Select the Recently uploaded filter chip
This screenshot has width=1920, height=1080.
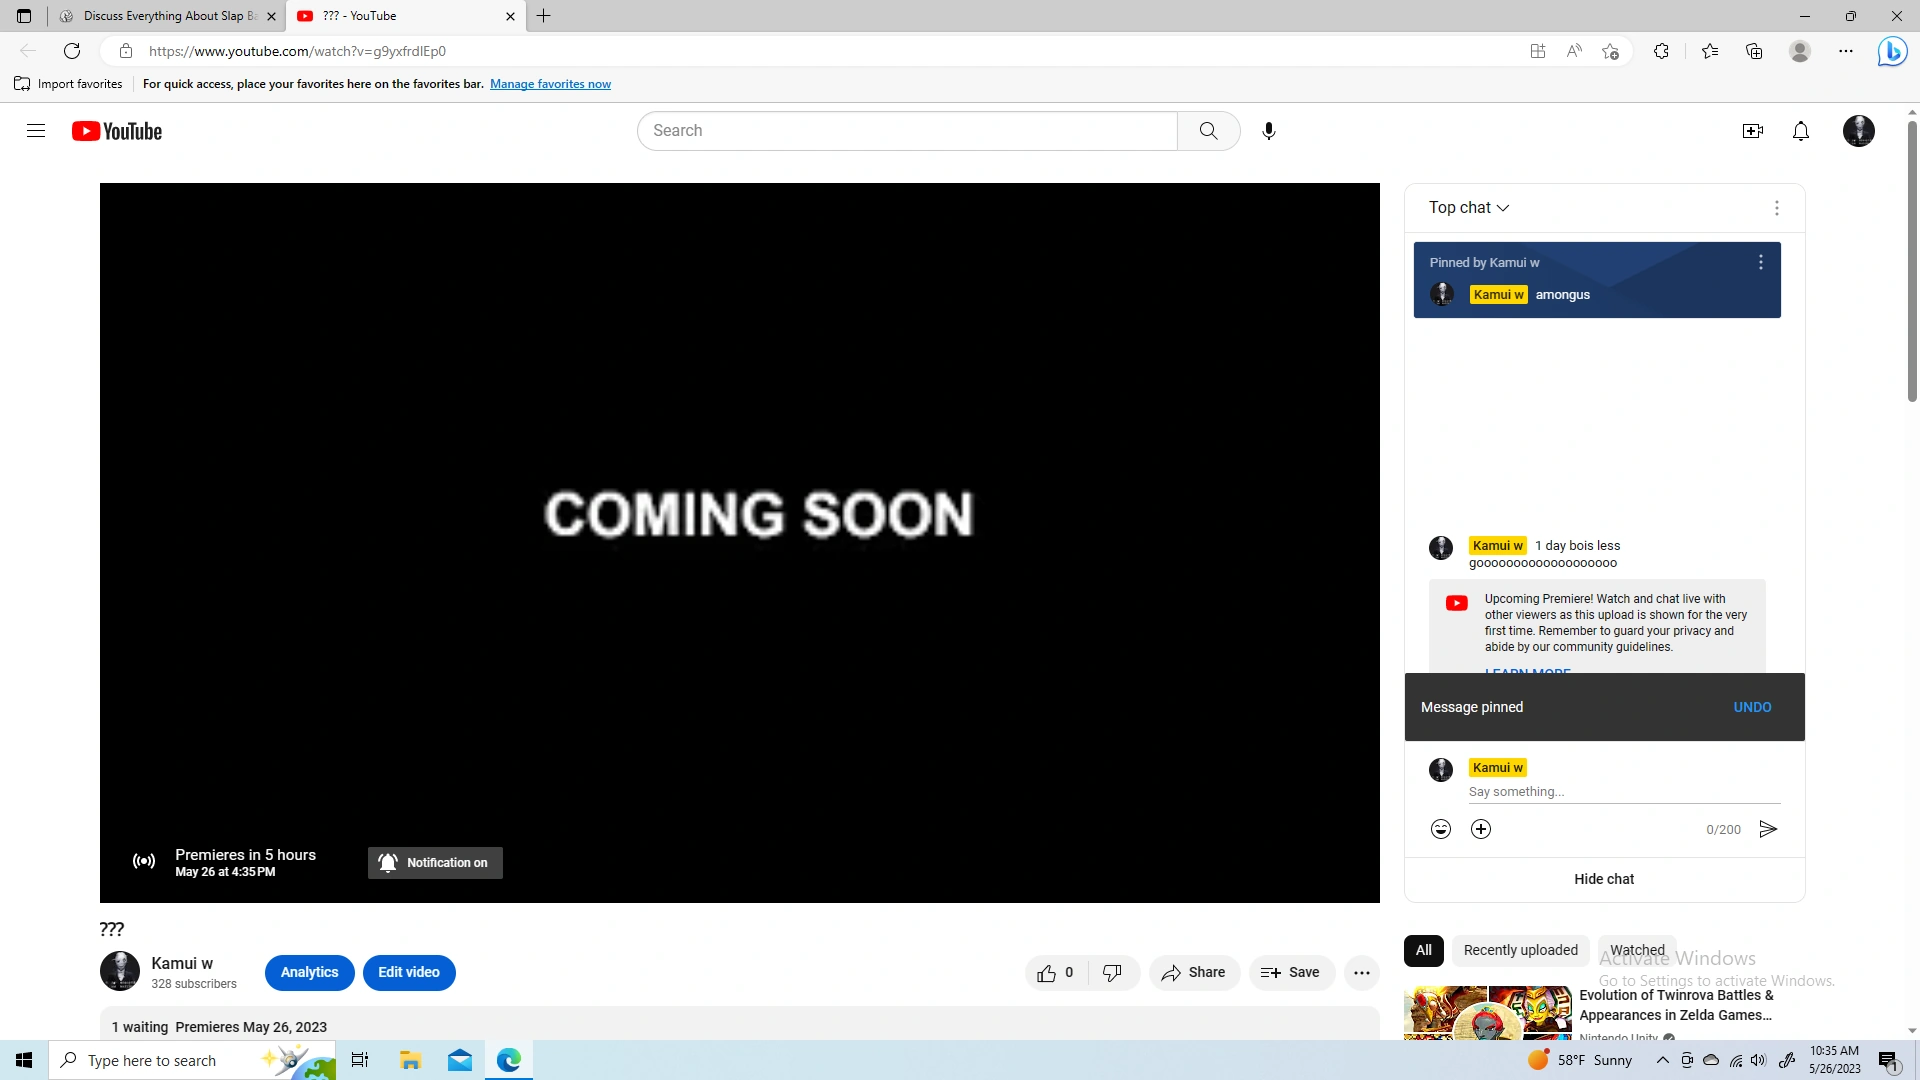coord(1520,950)
